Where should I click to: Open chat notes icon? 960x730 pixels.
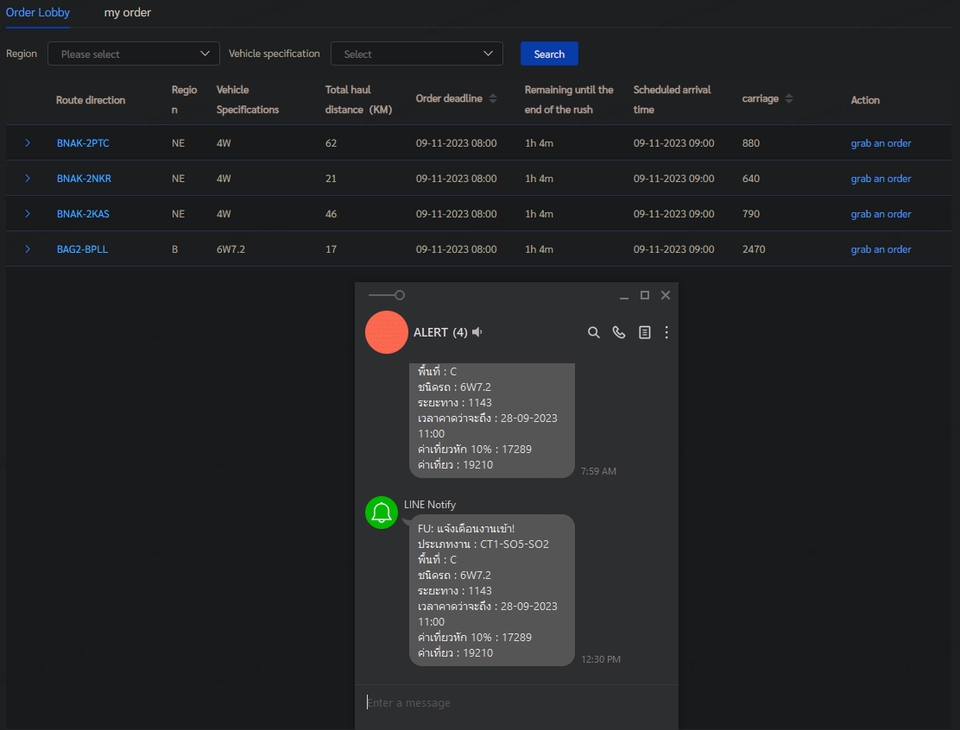644,332
